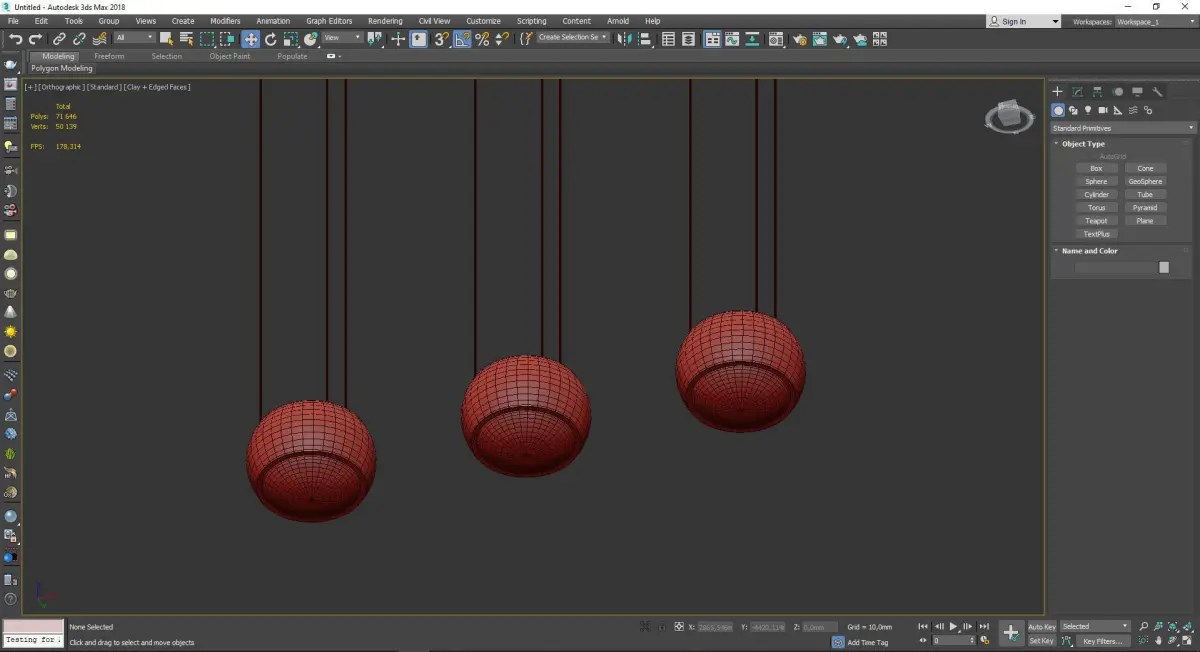This screenshot has height=652, width=1200.
Task: Click the Cylinder object type button
Action: (x=1096, y=195)
